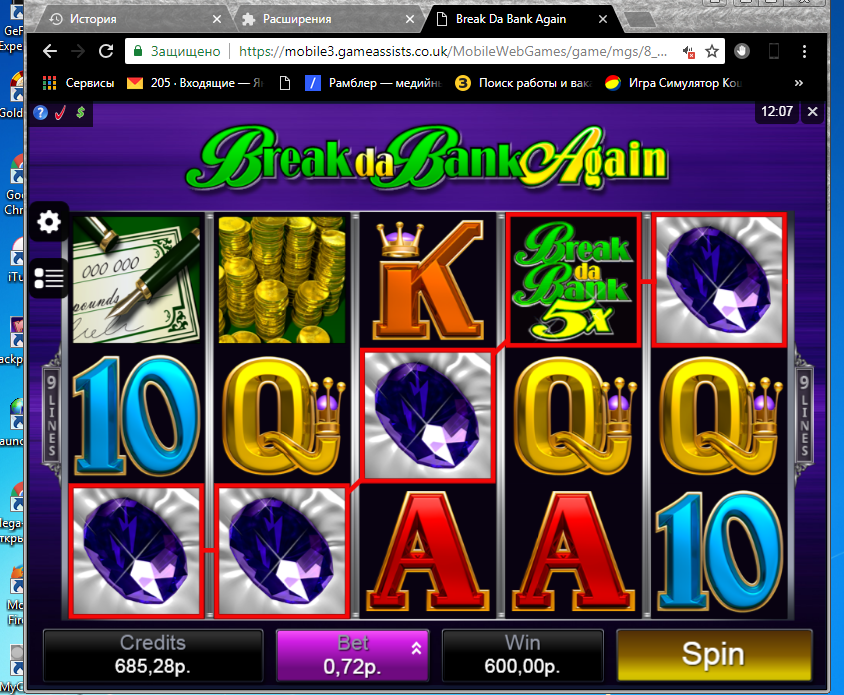Expand hidden bookmarks with double chevron
Screen dimensions: 844x695
click(799, 82)
